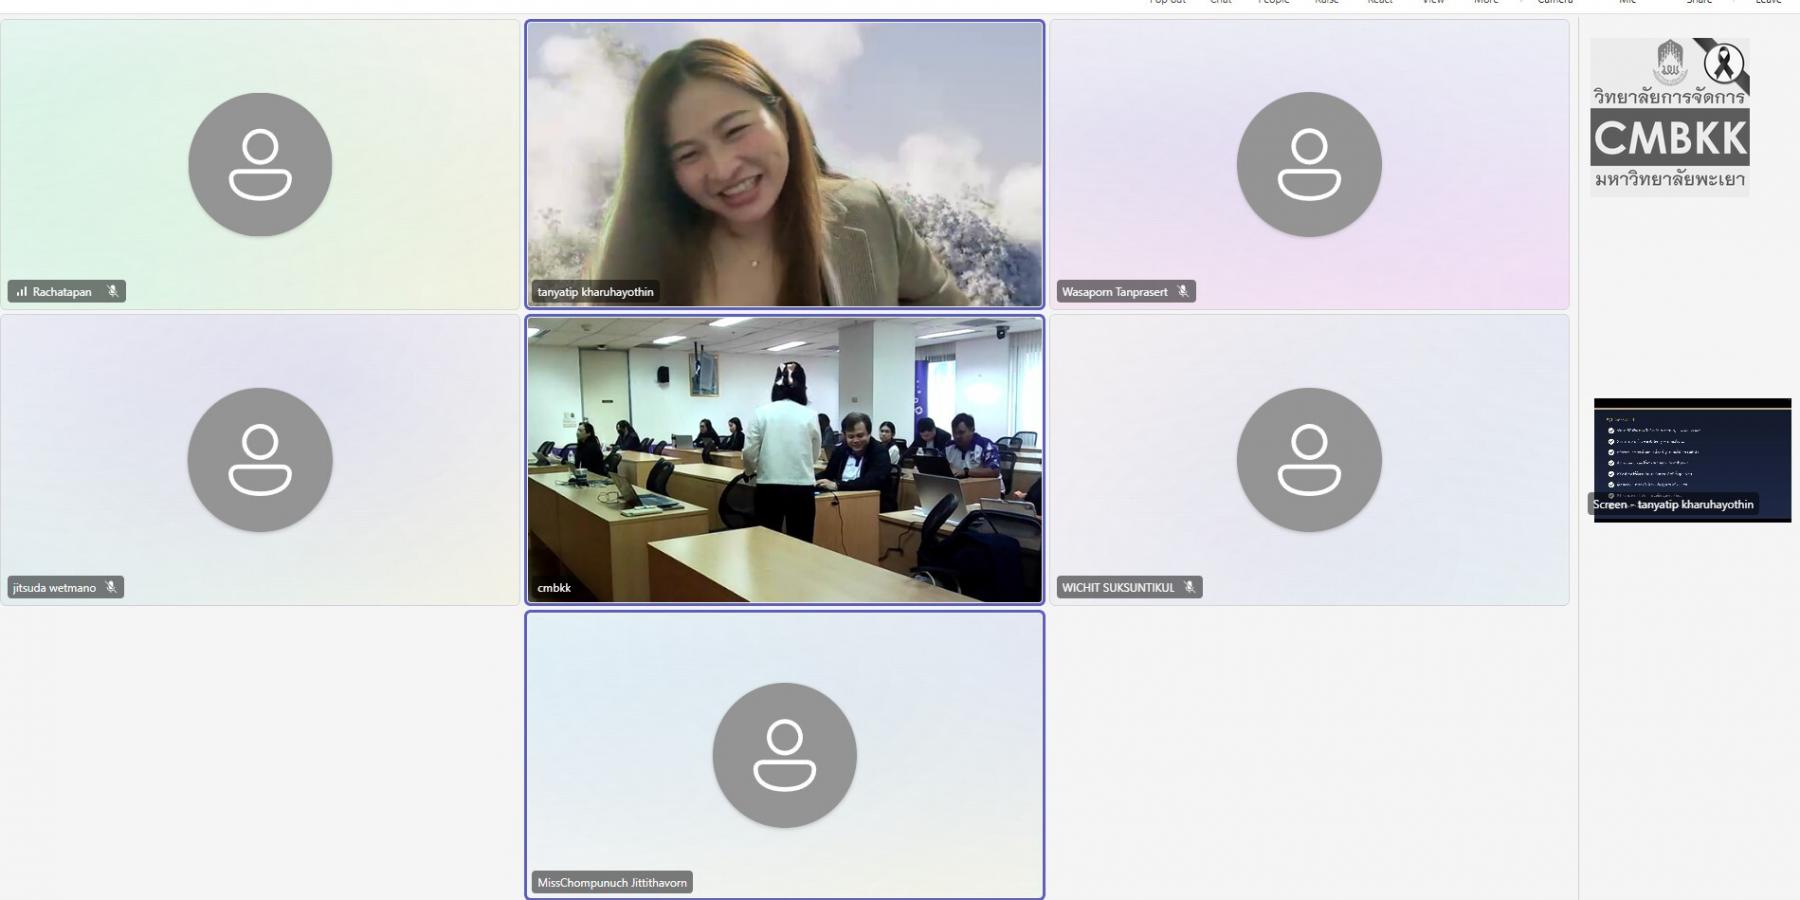This screenshot has width=1800, height=900.
Task: Click the 'Screen - tanyatip kharuhayothin' caption
Action: point(1673,505)
